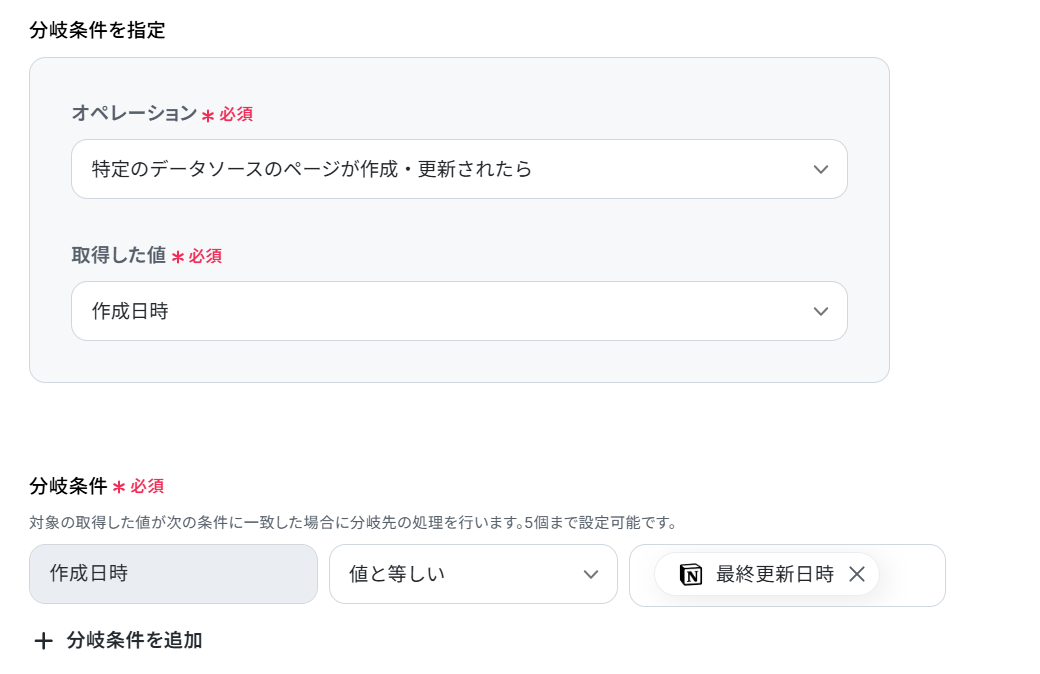Click the greyed 作成日時 condition field
The image size is (1040, 674).
point(173,574)
